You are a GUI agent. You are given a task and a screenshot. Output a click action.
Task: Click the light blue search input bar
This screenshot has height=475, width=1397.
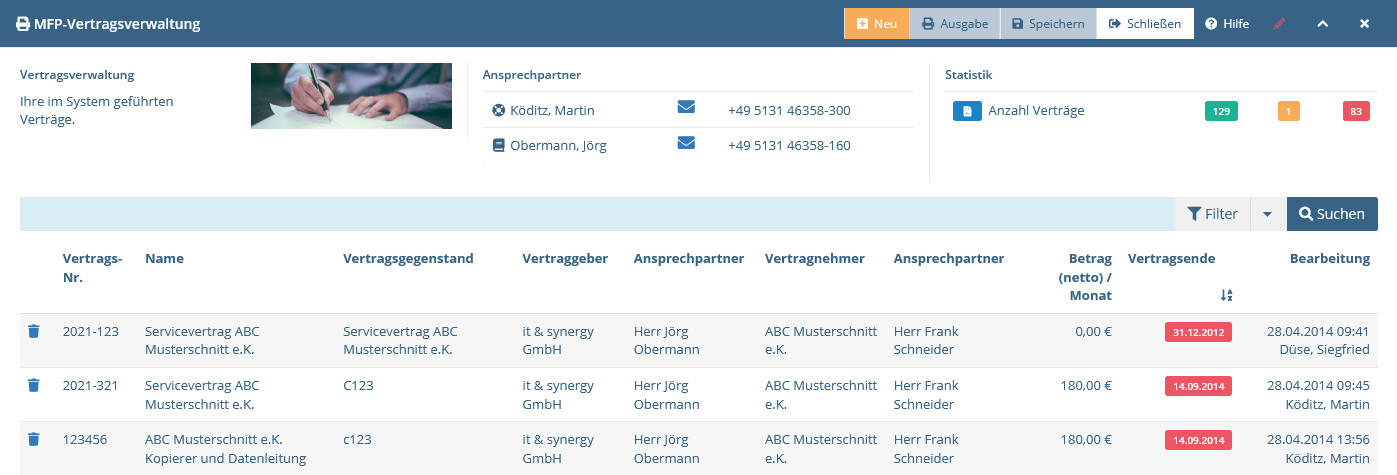pyautogui.click(x=597, y=214)
